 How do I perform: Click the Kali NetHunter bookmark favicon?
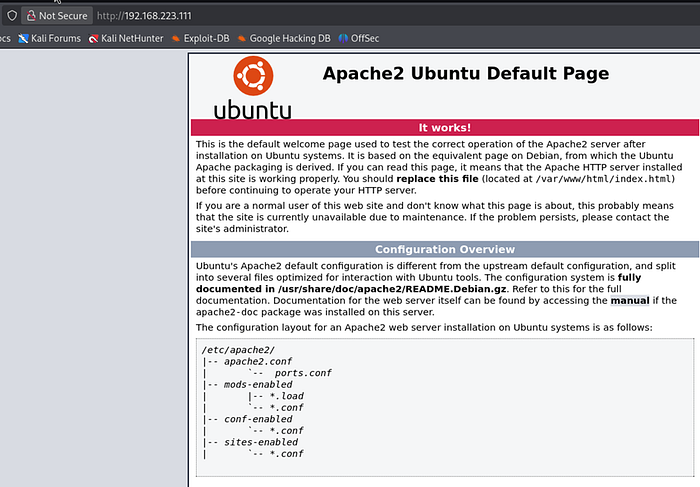click(93, 39)
